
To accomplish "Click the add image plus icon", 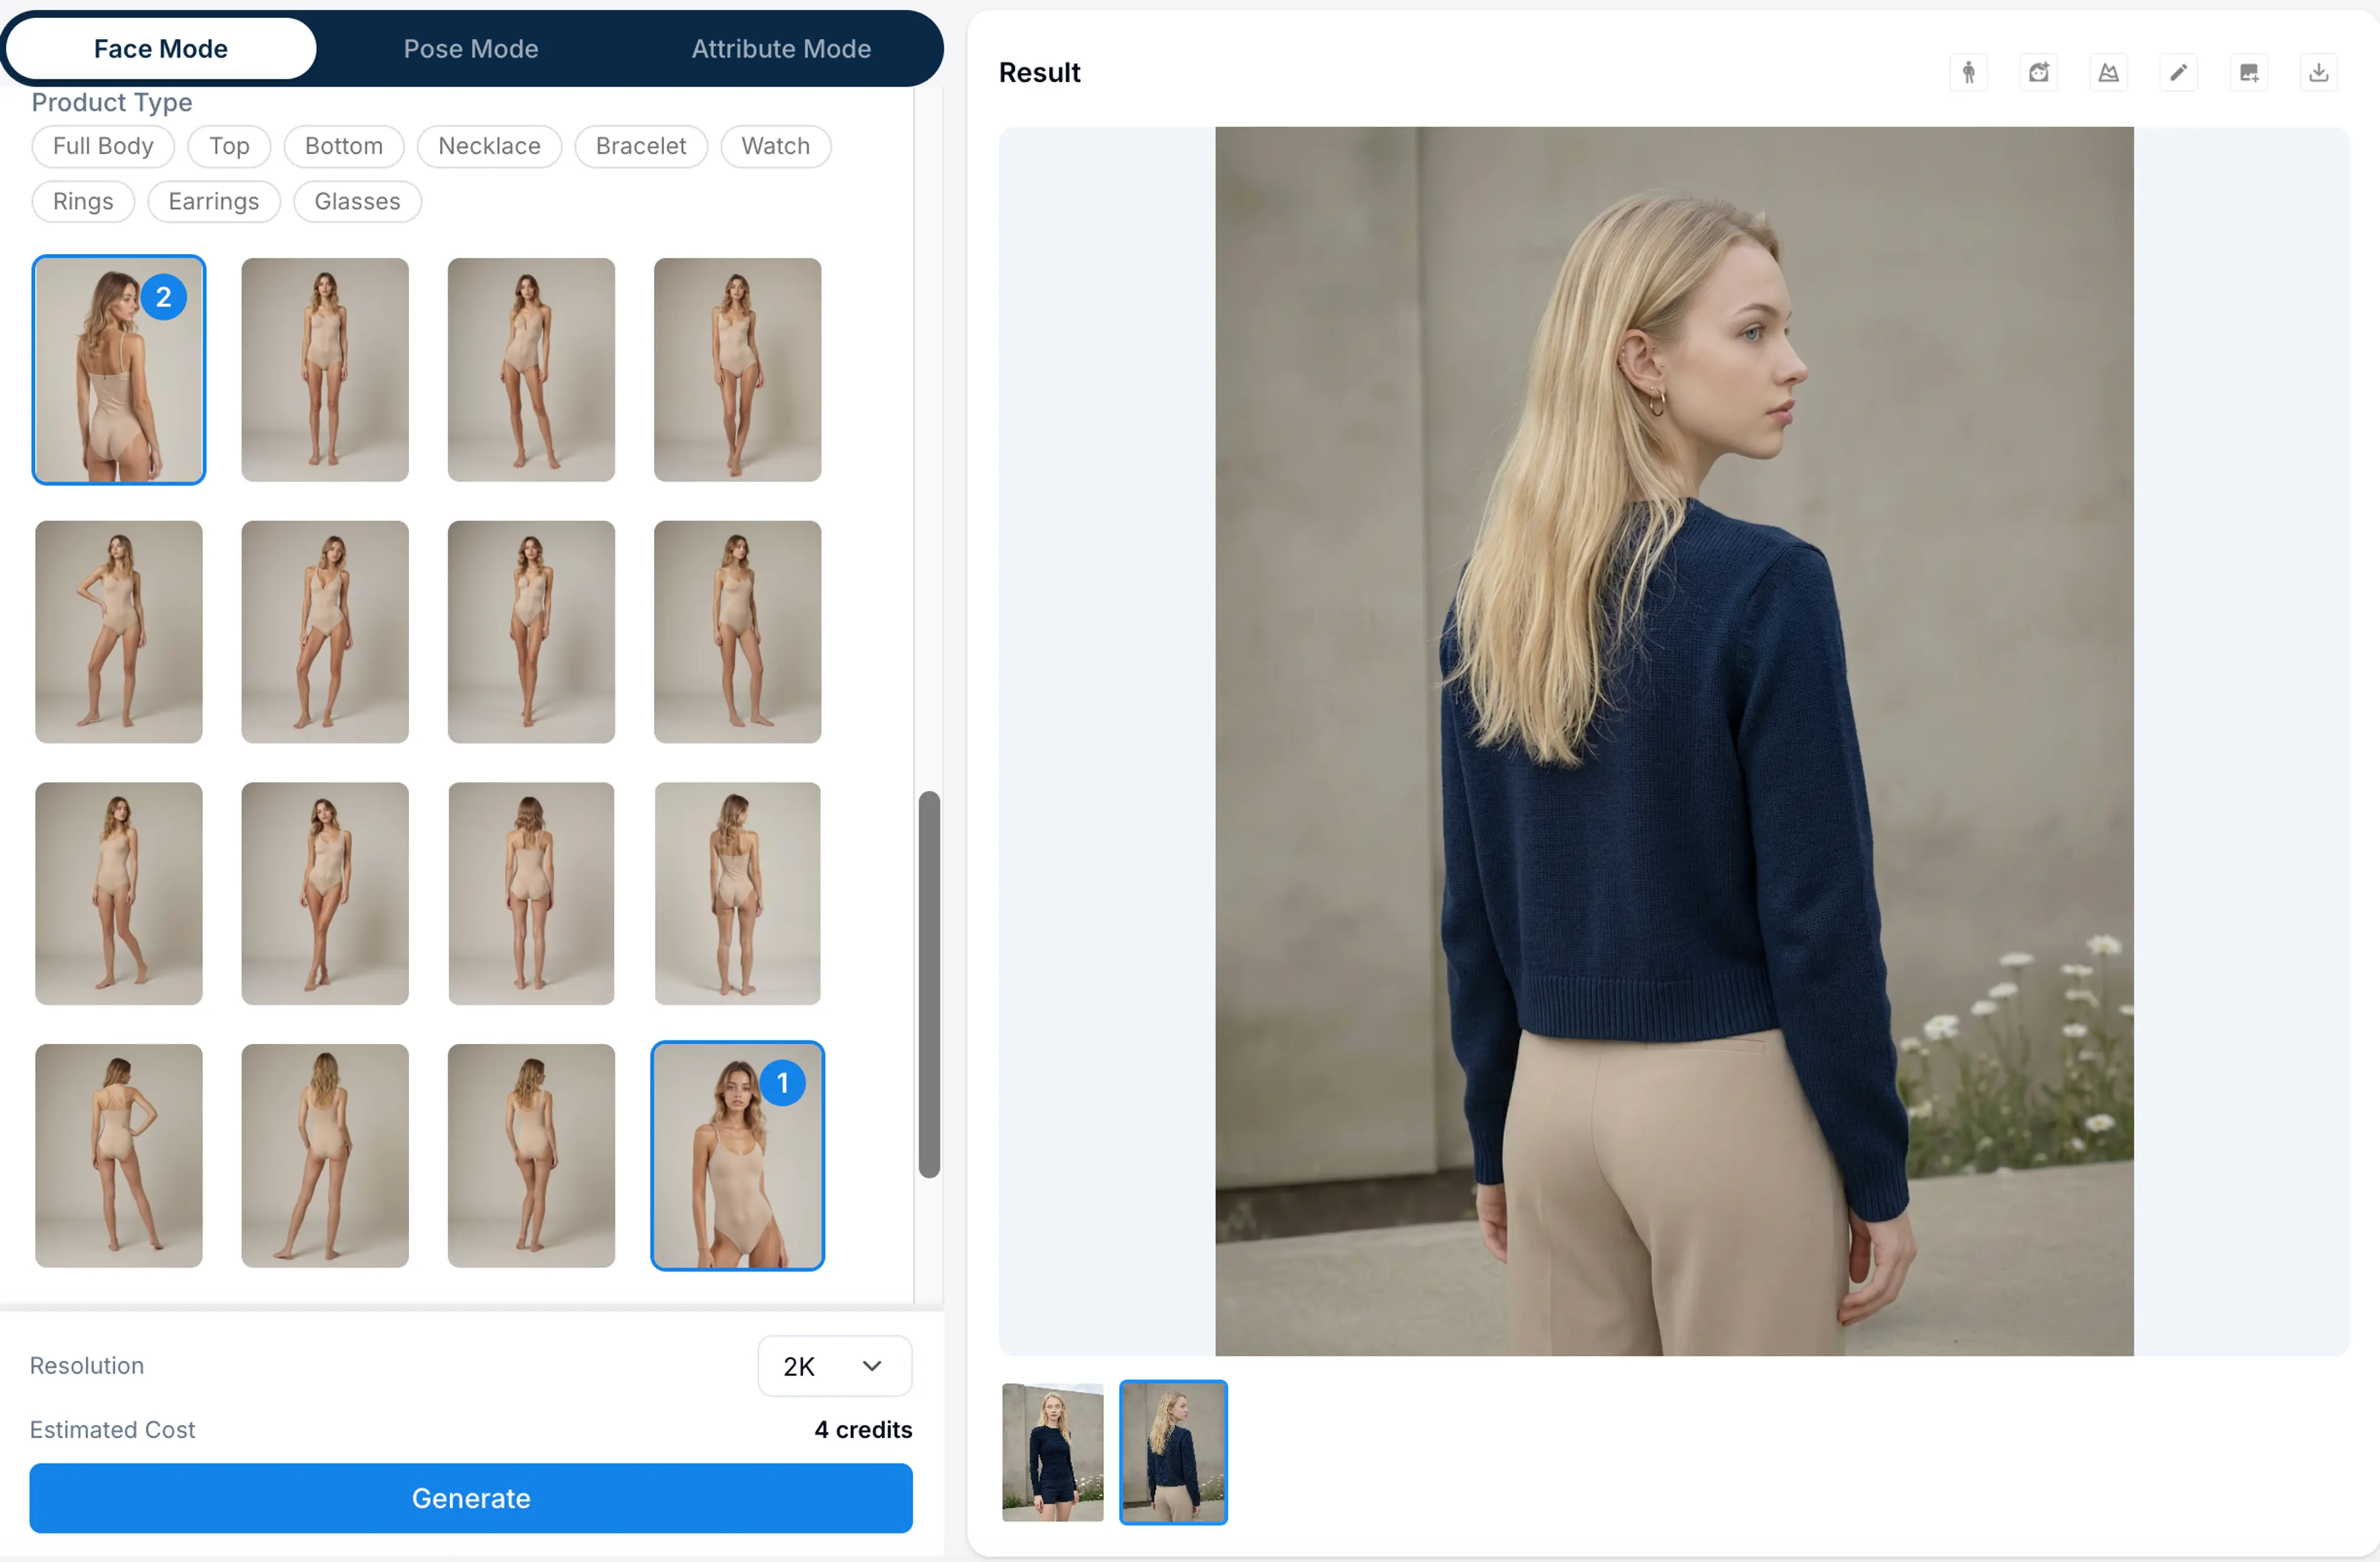I will pyautogui.click(x=2248, y=72).
